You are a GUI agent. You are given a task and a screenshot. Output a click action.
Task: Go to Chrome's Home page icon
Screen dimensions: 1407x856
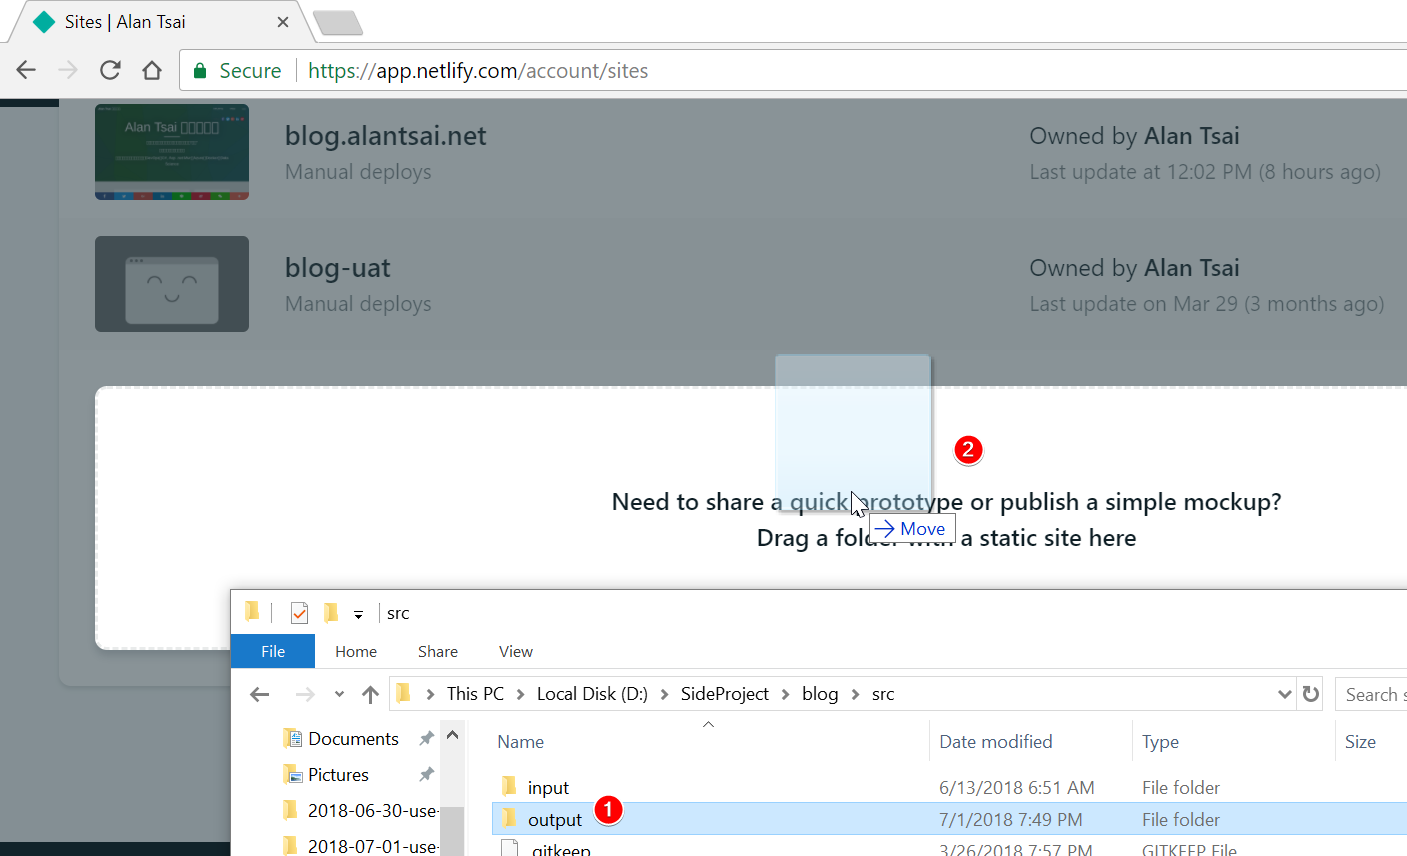pos(152,70)
